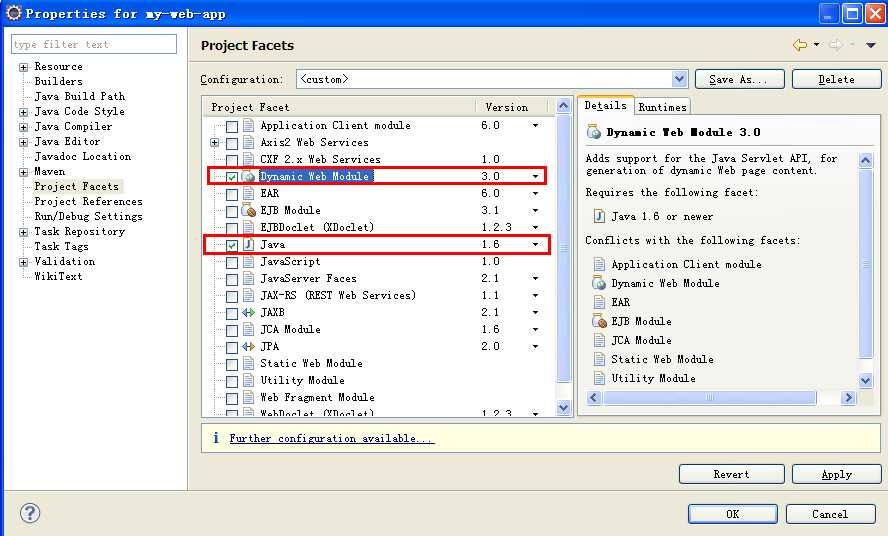Viewport: 888px width, 536px height.
Task: Click the facet list scroll down arrow
Action: (x=563, y=407)
